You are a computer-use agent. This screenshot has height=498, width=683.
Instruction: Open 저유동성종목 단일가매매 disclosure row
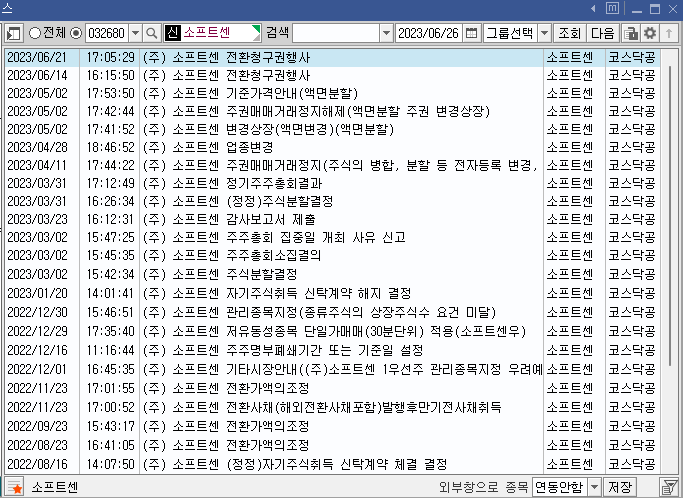(332, 331)
